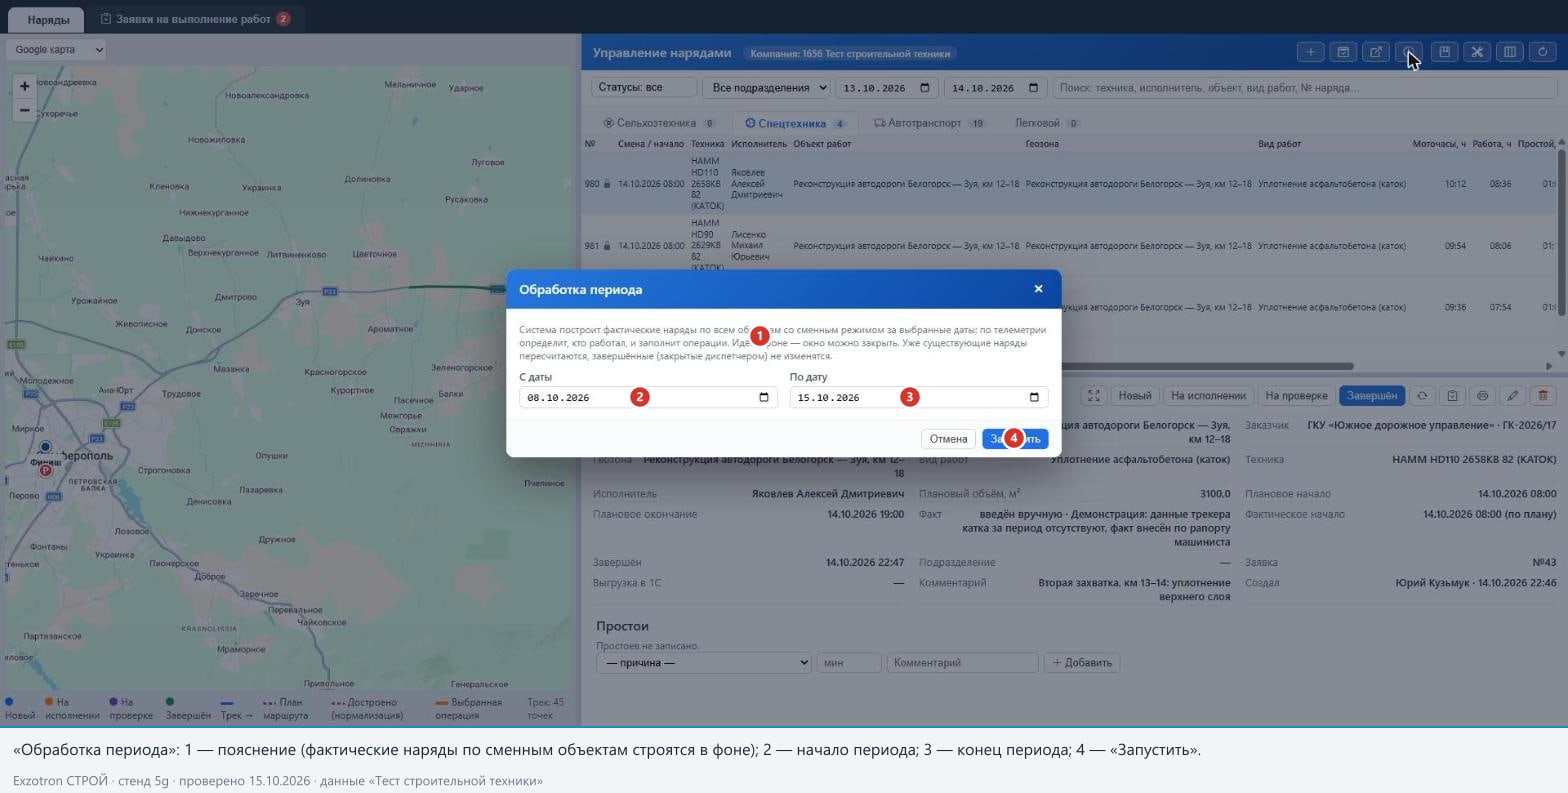Open the downtime причина dropdown
1568x793 pixels.
(x=703, y=663)
